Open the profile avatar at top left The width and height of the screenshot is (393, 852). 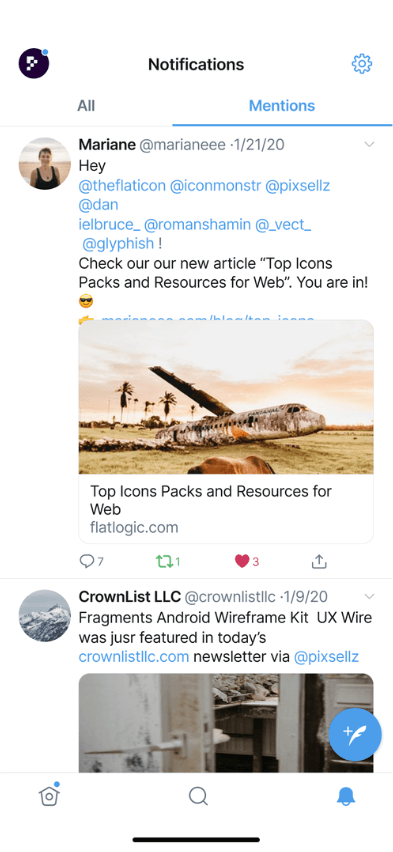coord(34,64)
